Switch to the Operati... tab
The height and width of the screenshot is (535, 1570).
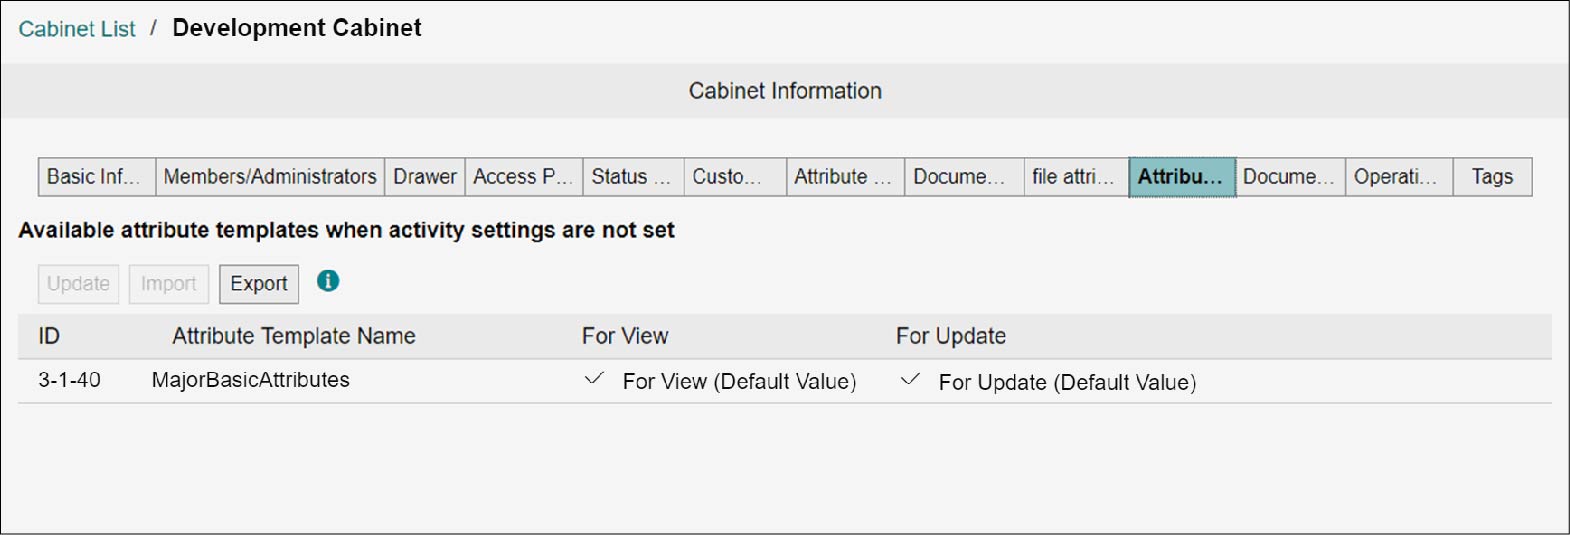pyautogui.click(x=1399, y=177)
